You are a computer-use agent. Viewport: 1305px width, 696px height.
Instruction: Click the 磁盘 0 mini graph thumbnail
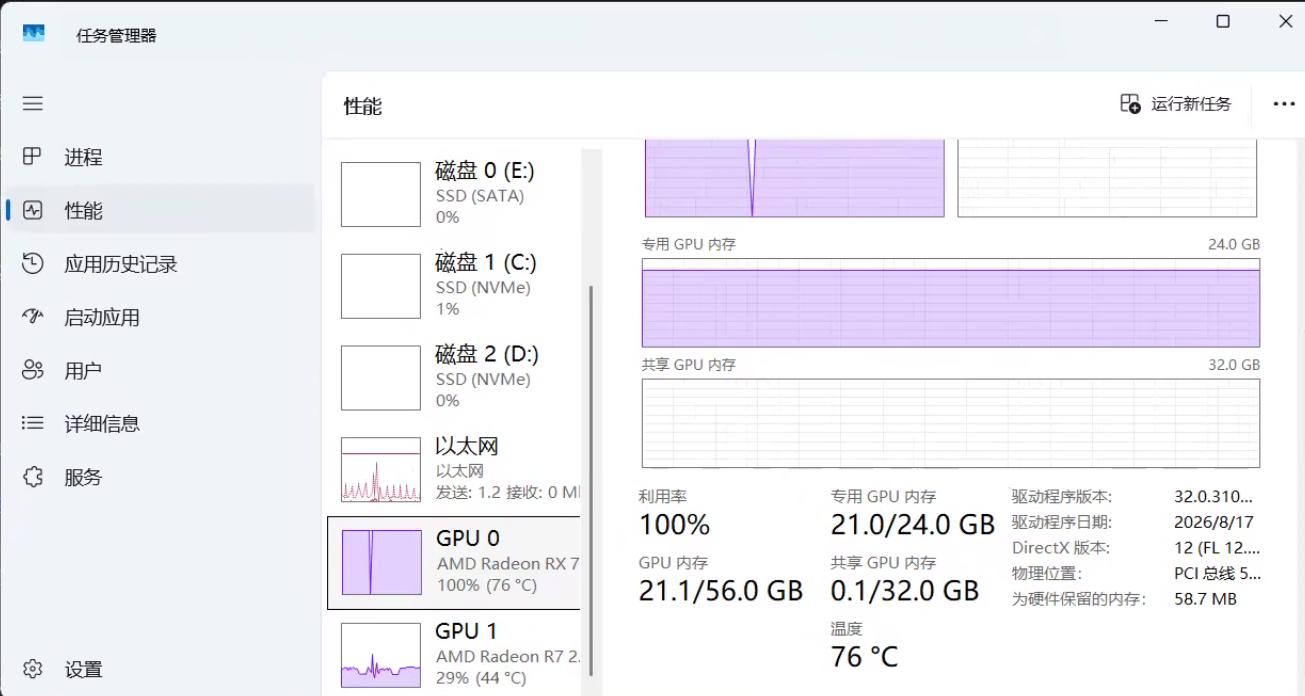point(381,195)
